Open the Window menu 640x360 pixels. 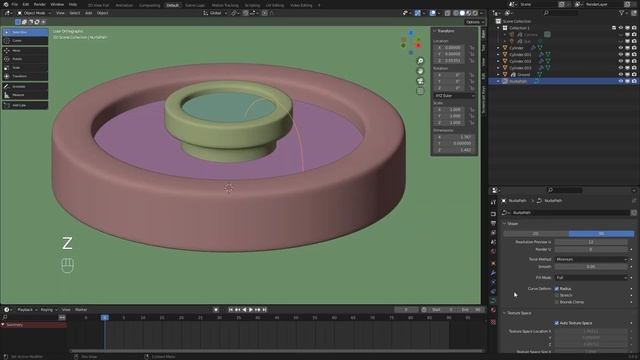click(x=57, y=4)
